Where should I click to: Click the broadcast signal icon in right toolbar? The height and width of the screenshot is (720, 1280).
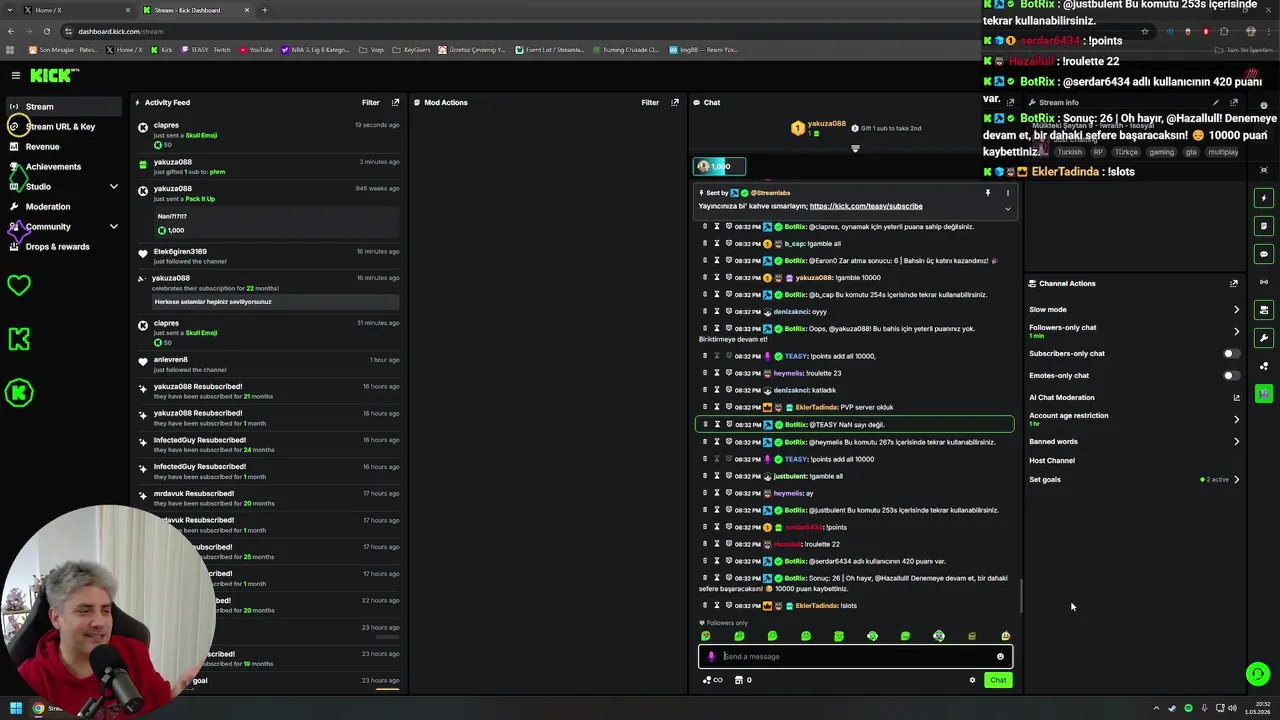pyautogui.click(x=1264, y=282)
